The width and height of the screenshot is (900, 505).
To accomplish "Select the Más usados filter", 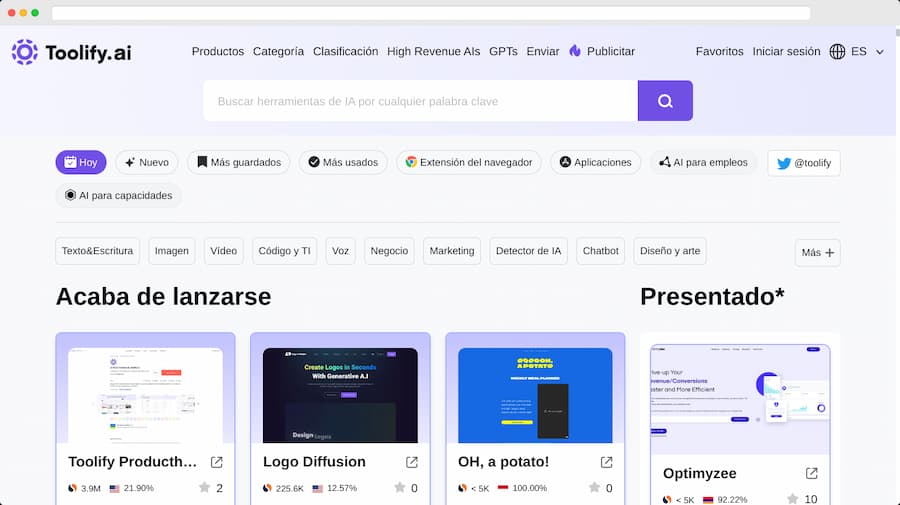I will pos(343,162).
